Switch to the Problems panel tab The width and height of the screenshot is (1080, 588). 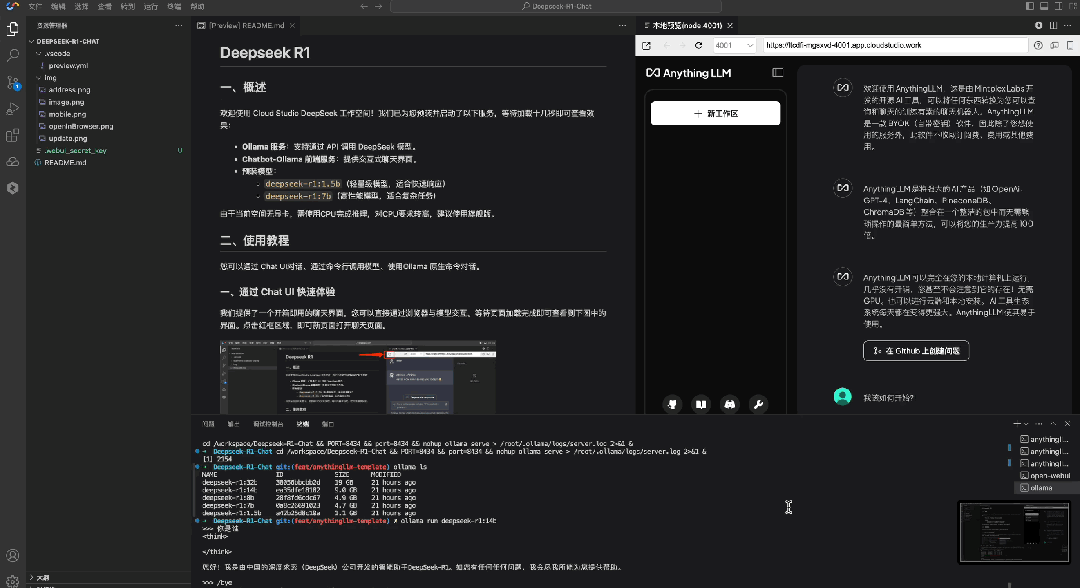[x=209, y=424]
